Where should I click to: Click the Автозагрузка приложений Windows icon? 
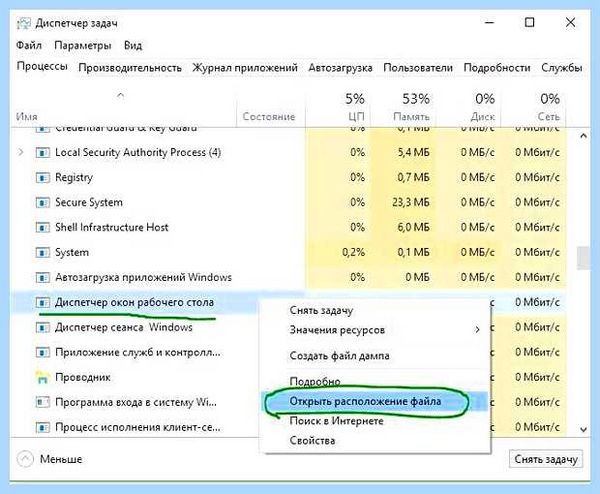[42, 277]
